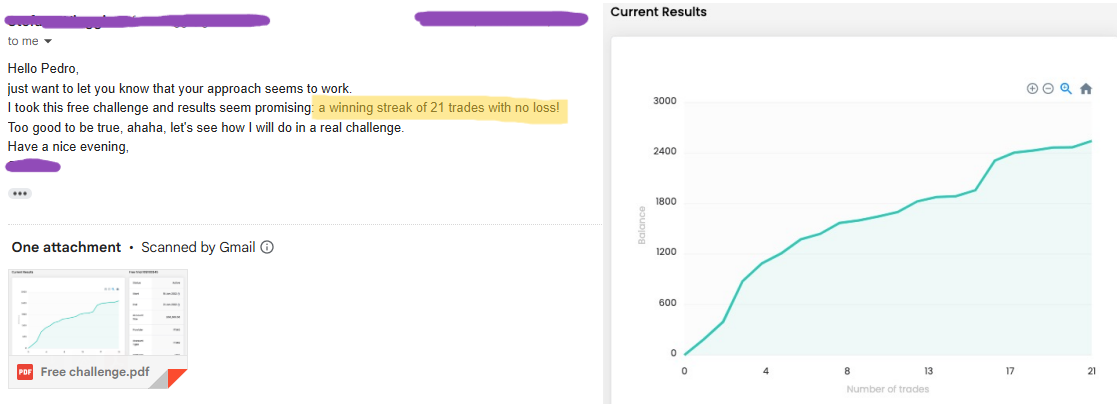Click the Scanned by Gmail info icon

pyautogui.click(x=267, y=247)
